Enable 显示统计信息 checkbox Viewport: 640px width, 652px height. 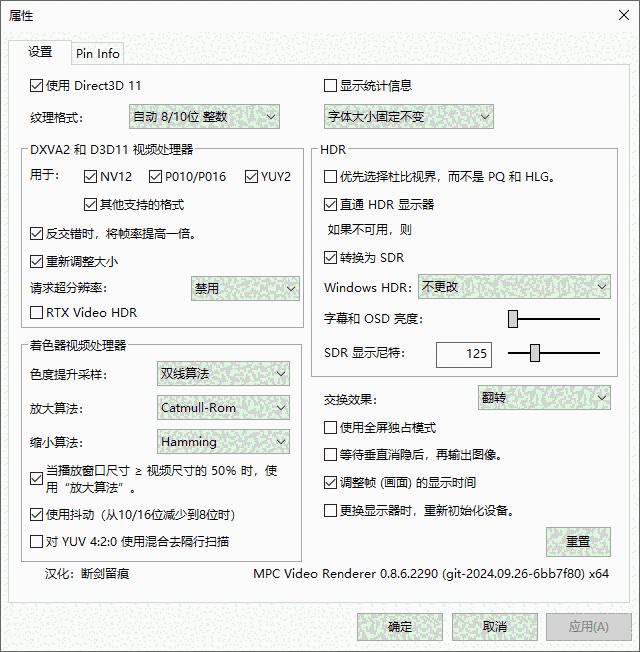point(331,86)
